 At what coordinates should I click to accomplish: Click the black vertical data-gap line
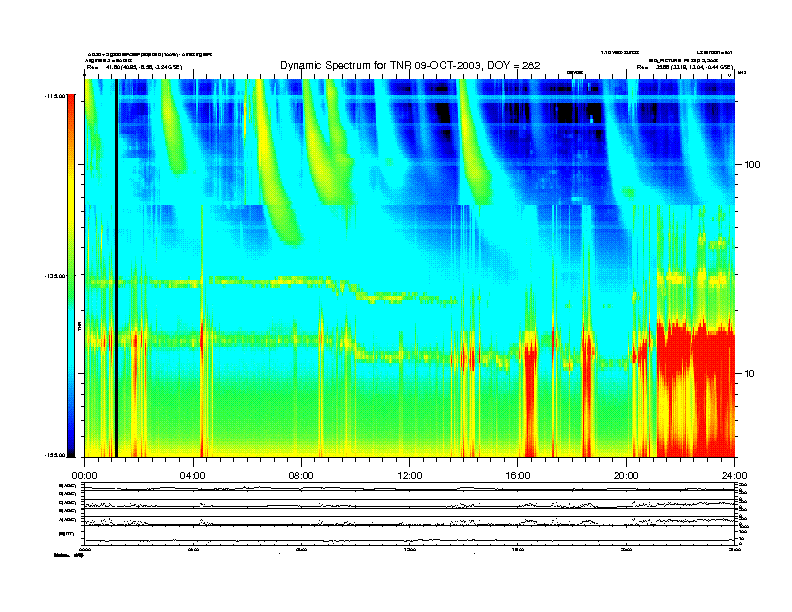coord(116,268)
